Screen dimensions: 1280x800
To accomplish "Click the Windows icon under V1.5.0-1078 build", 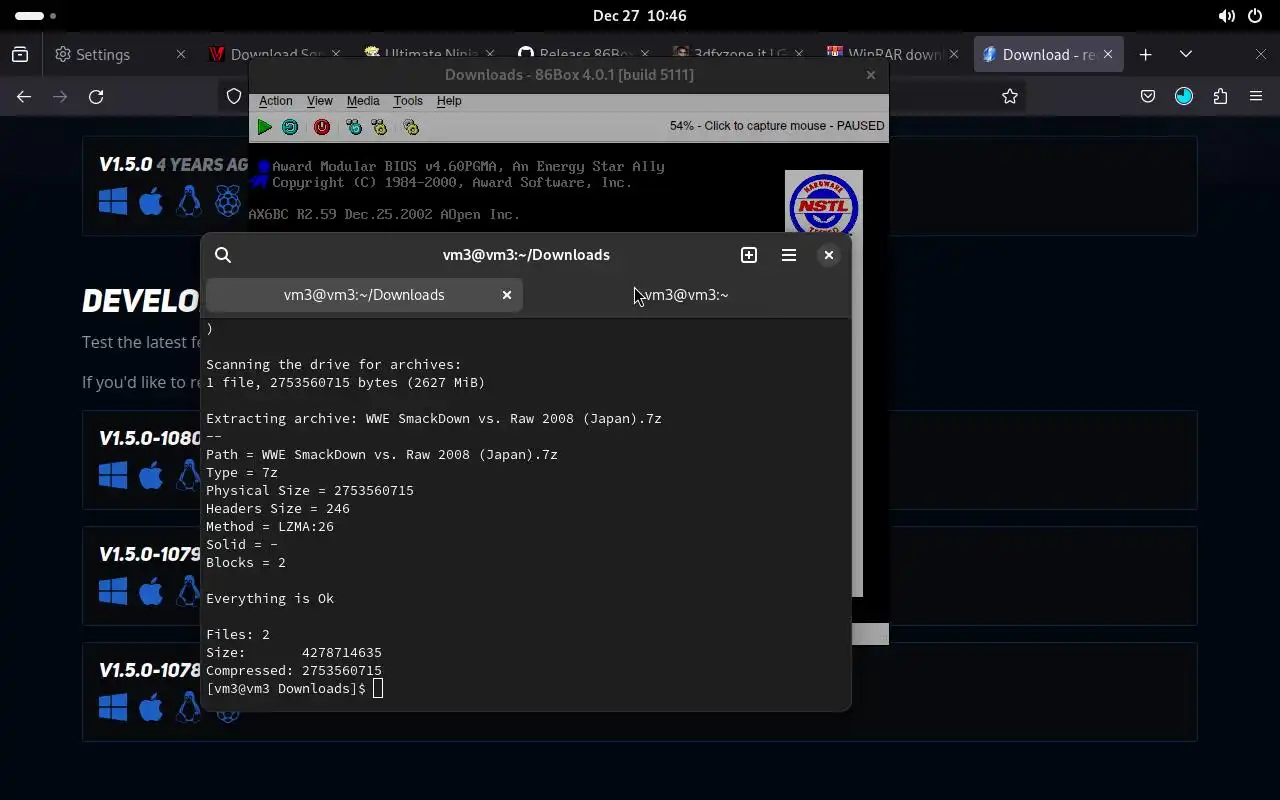I will (x=113, y=706).
